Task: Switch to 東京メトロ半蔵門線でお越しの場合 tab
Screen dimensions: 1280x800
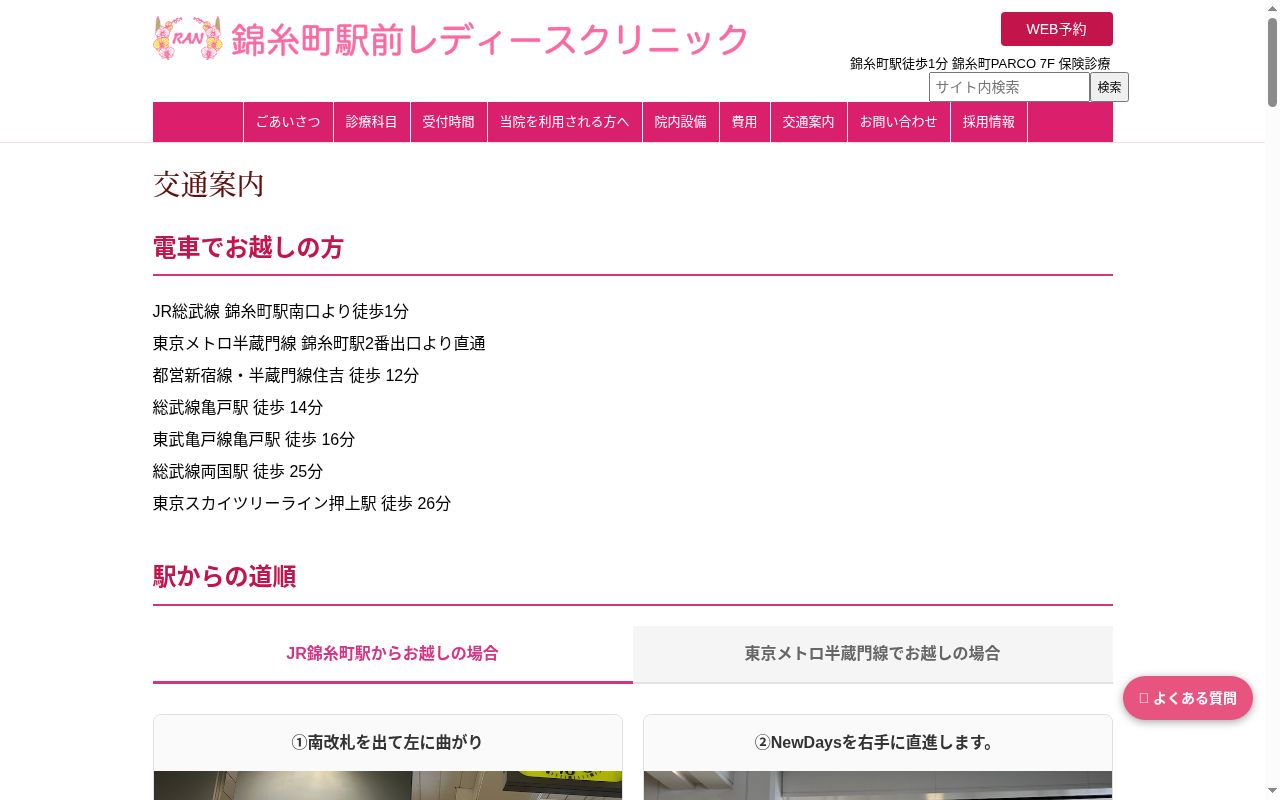Action: click(873, 654)
